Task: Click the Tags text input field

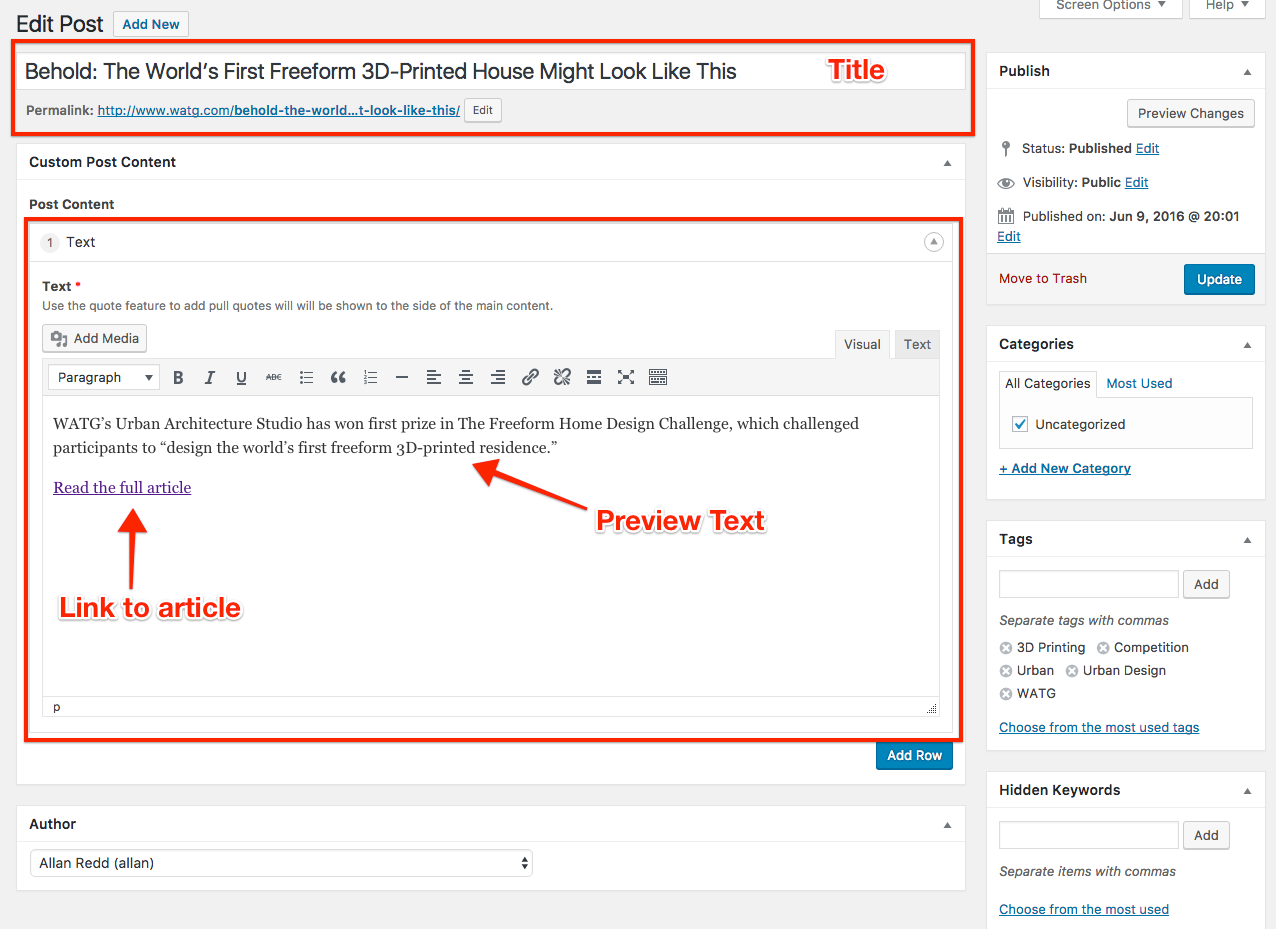Action: [x=1088, y=584]
